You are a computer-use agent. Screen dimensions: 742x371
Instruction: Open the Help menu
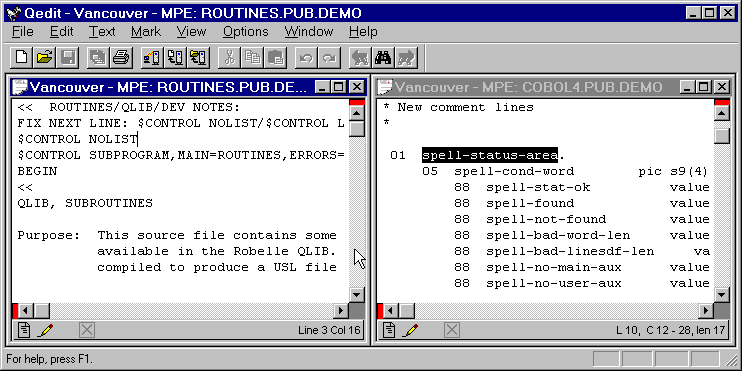[x=363, y=32]
